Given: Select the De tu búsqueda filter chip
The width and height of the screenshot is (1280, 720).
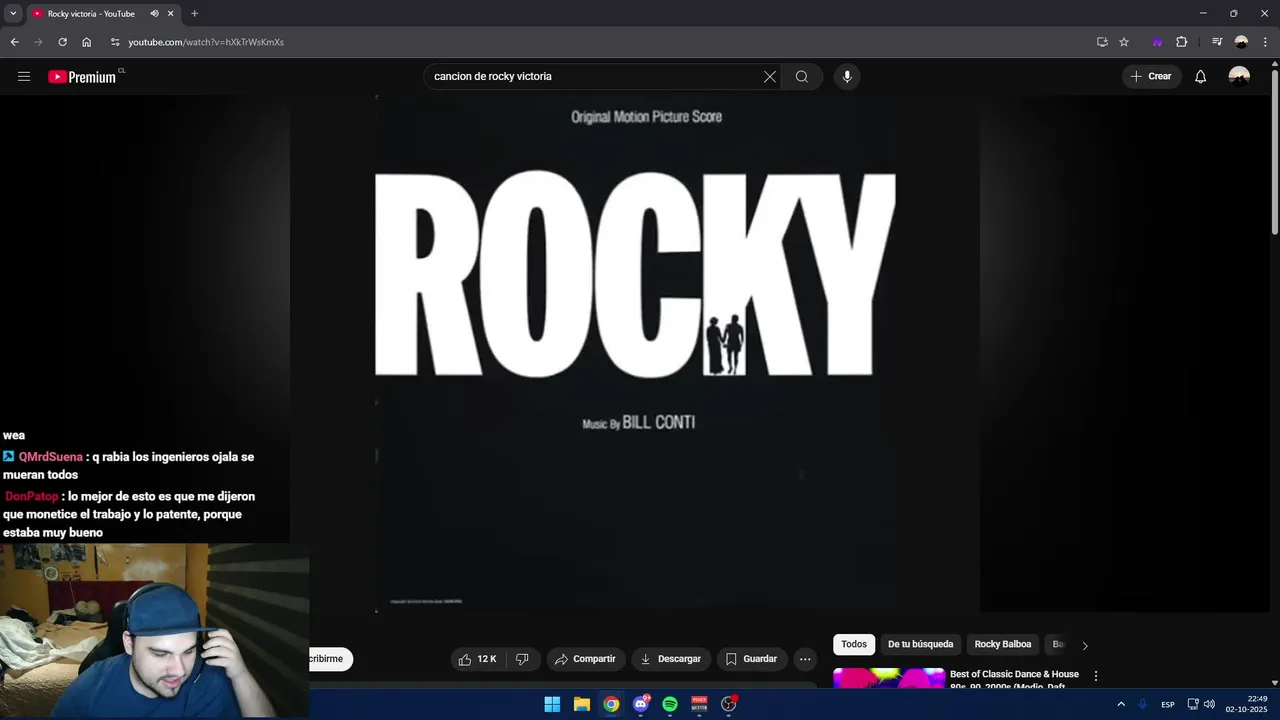Looking at the screenshot, I should click(921, 645).
